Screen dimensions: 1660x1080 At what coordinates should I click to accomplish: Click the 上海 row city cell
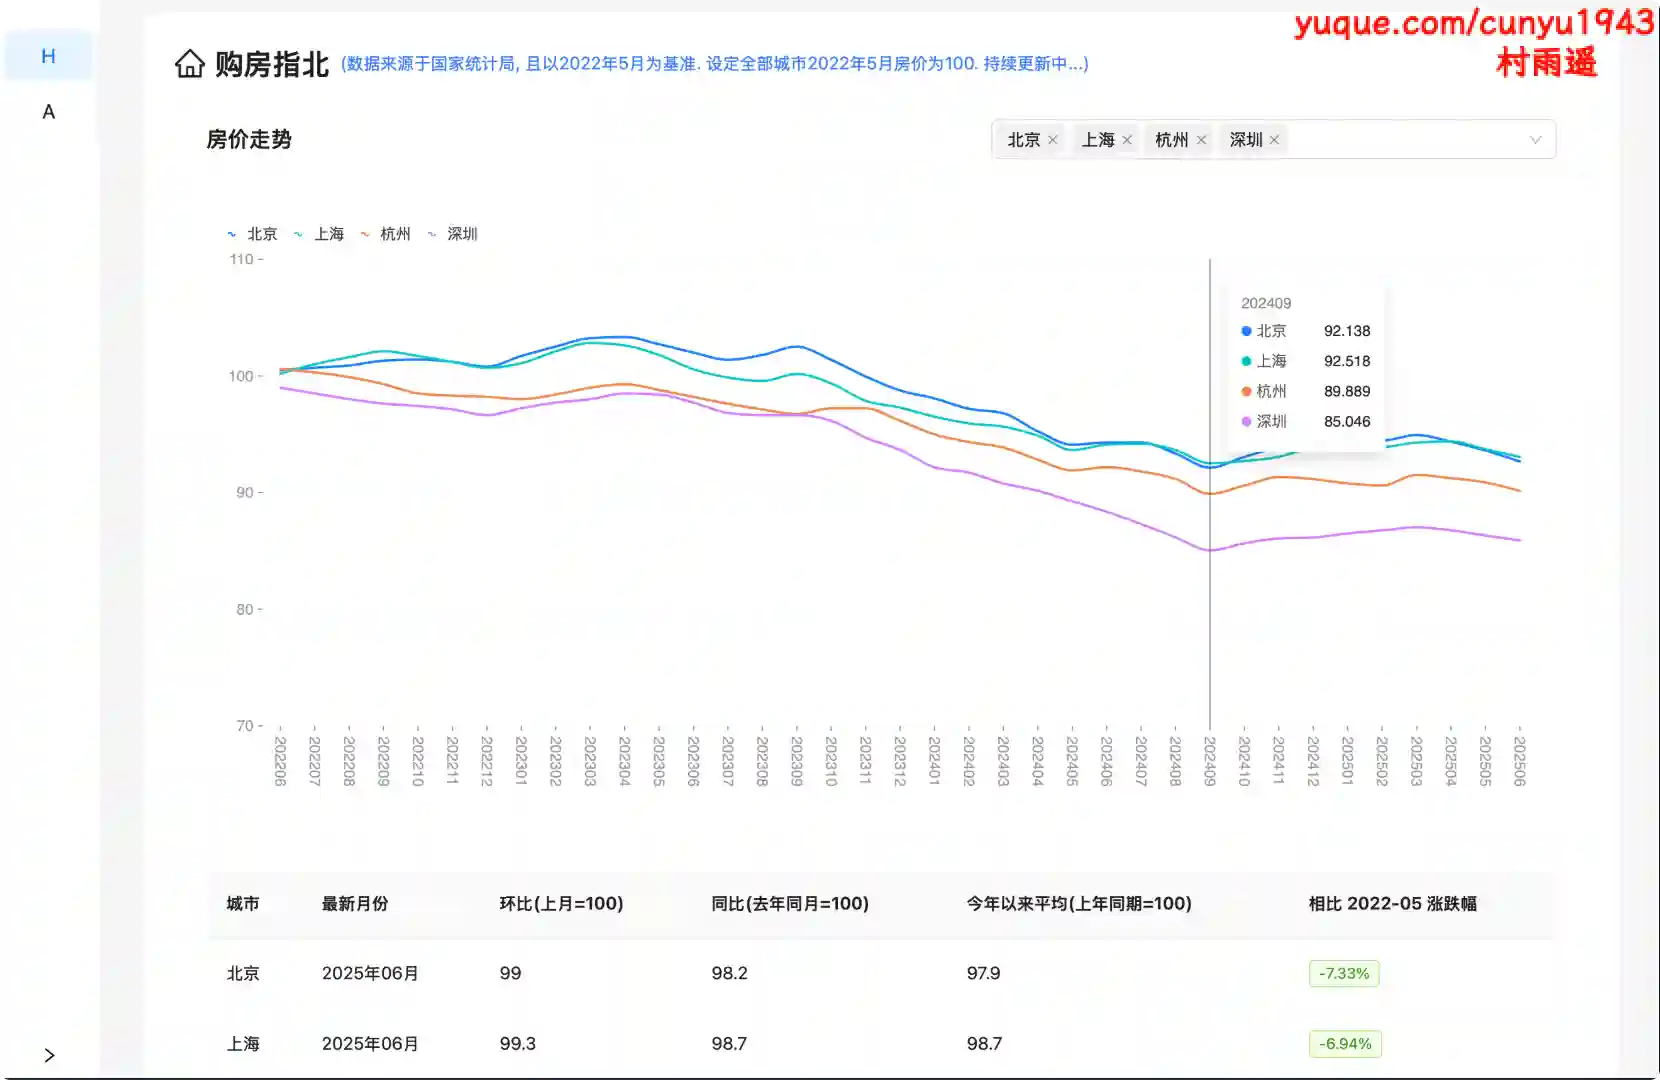click(243, 1044)
